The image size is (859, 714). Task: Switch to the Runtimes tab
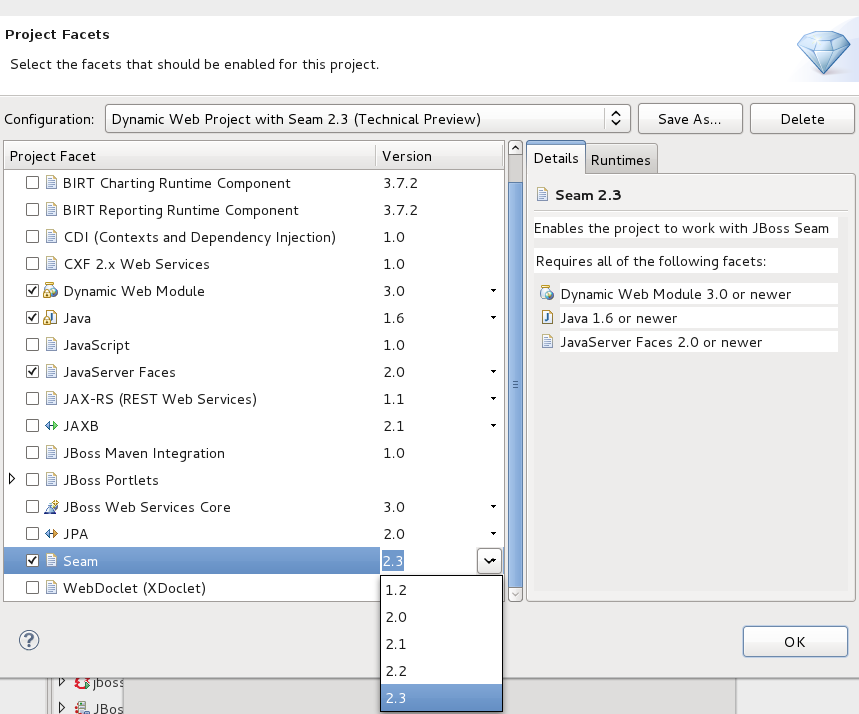[x=621, y=159]
